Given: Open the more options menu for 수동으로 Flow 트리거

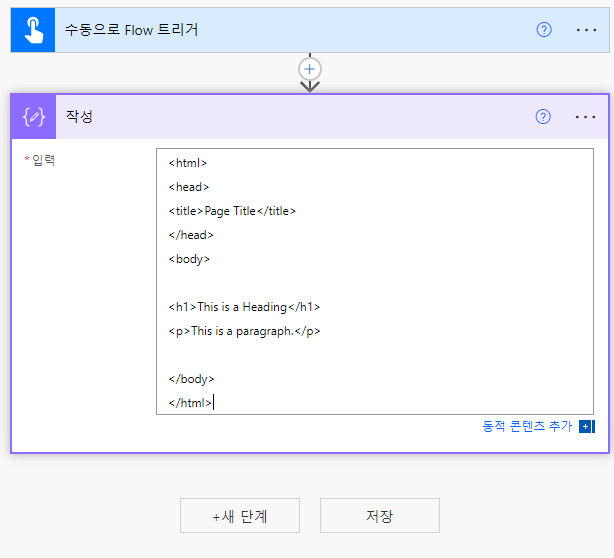Looking at the screenshot, I should tap(586, 30).
